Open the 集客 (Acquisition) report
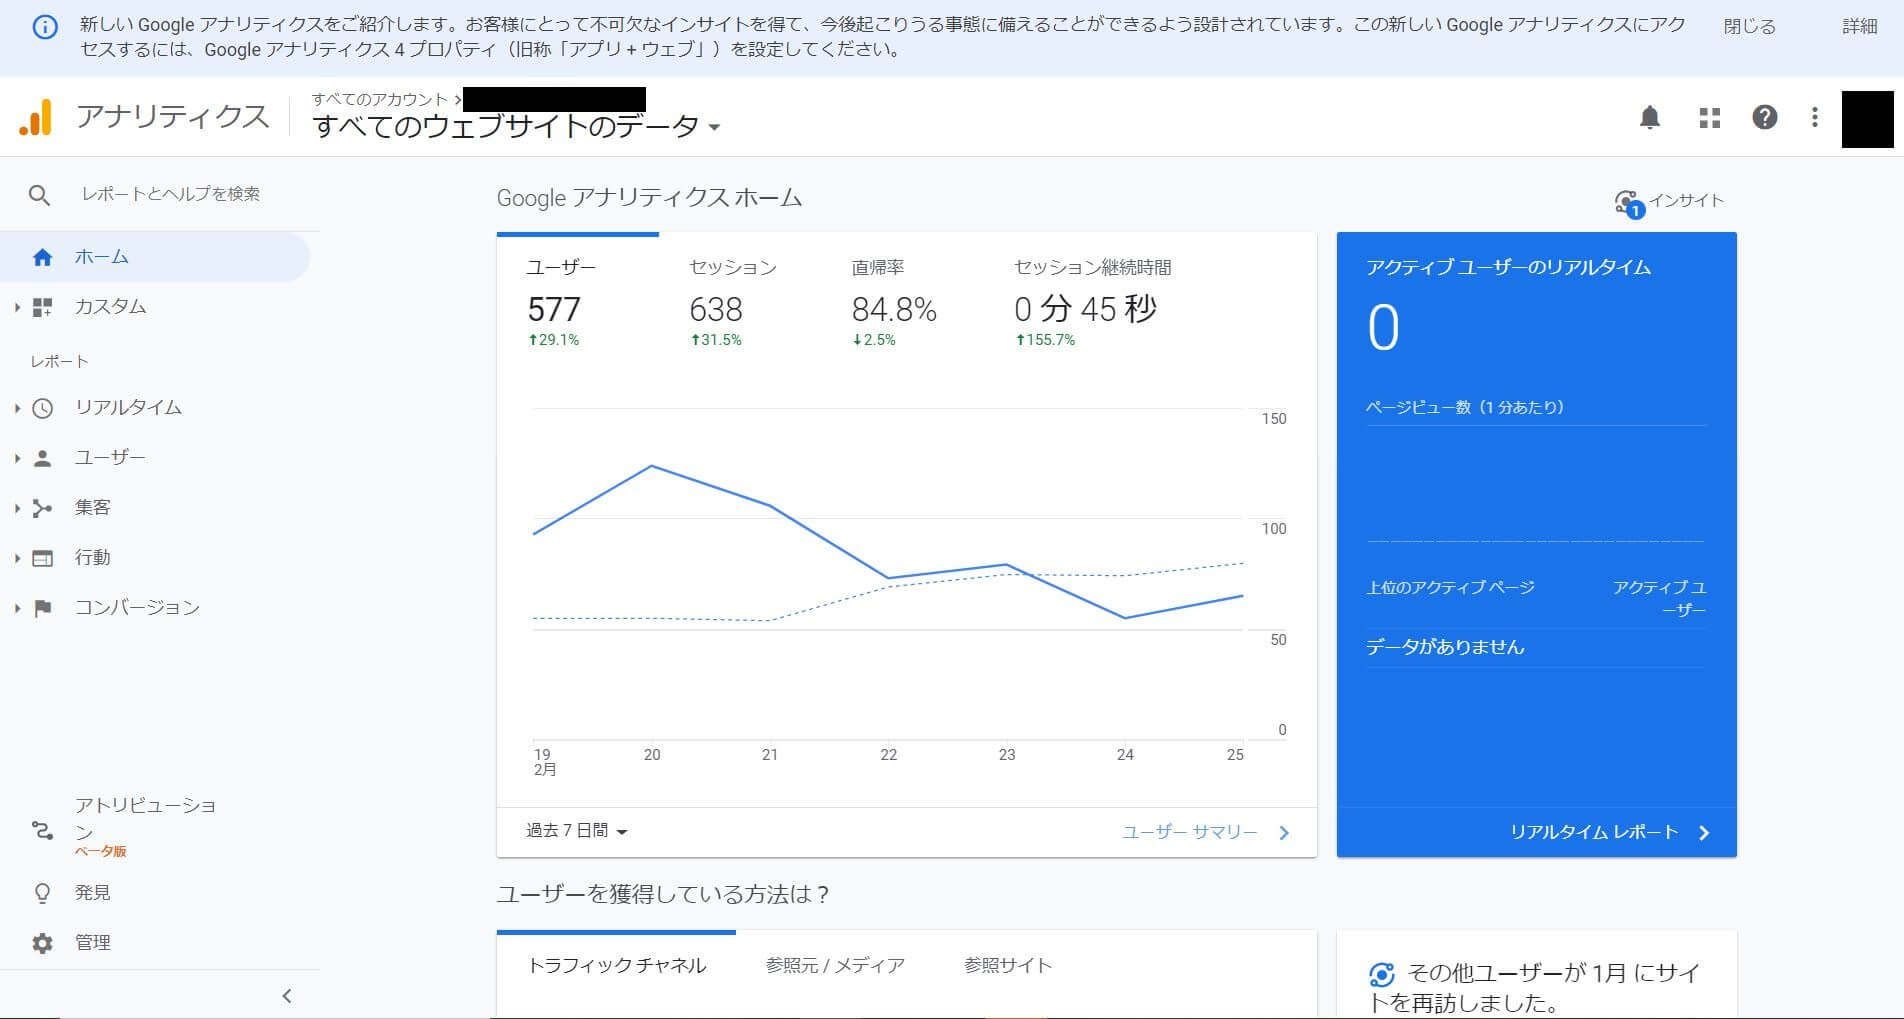The image size is (1904, 1019). tap(91, 507)
